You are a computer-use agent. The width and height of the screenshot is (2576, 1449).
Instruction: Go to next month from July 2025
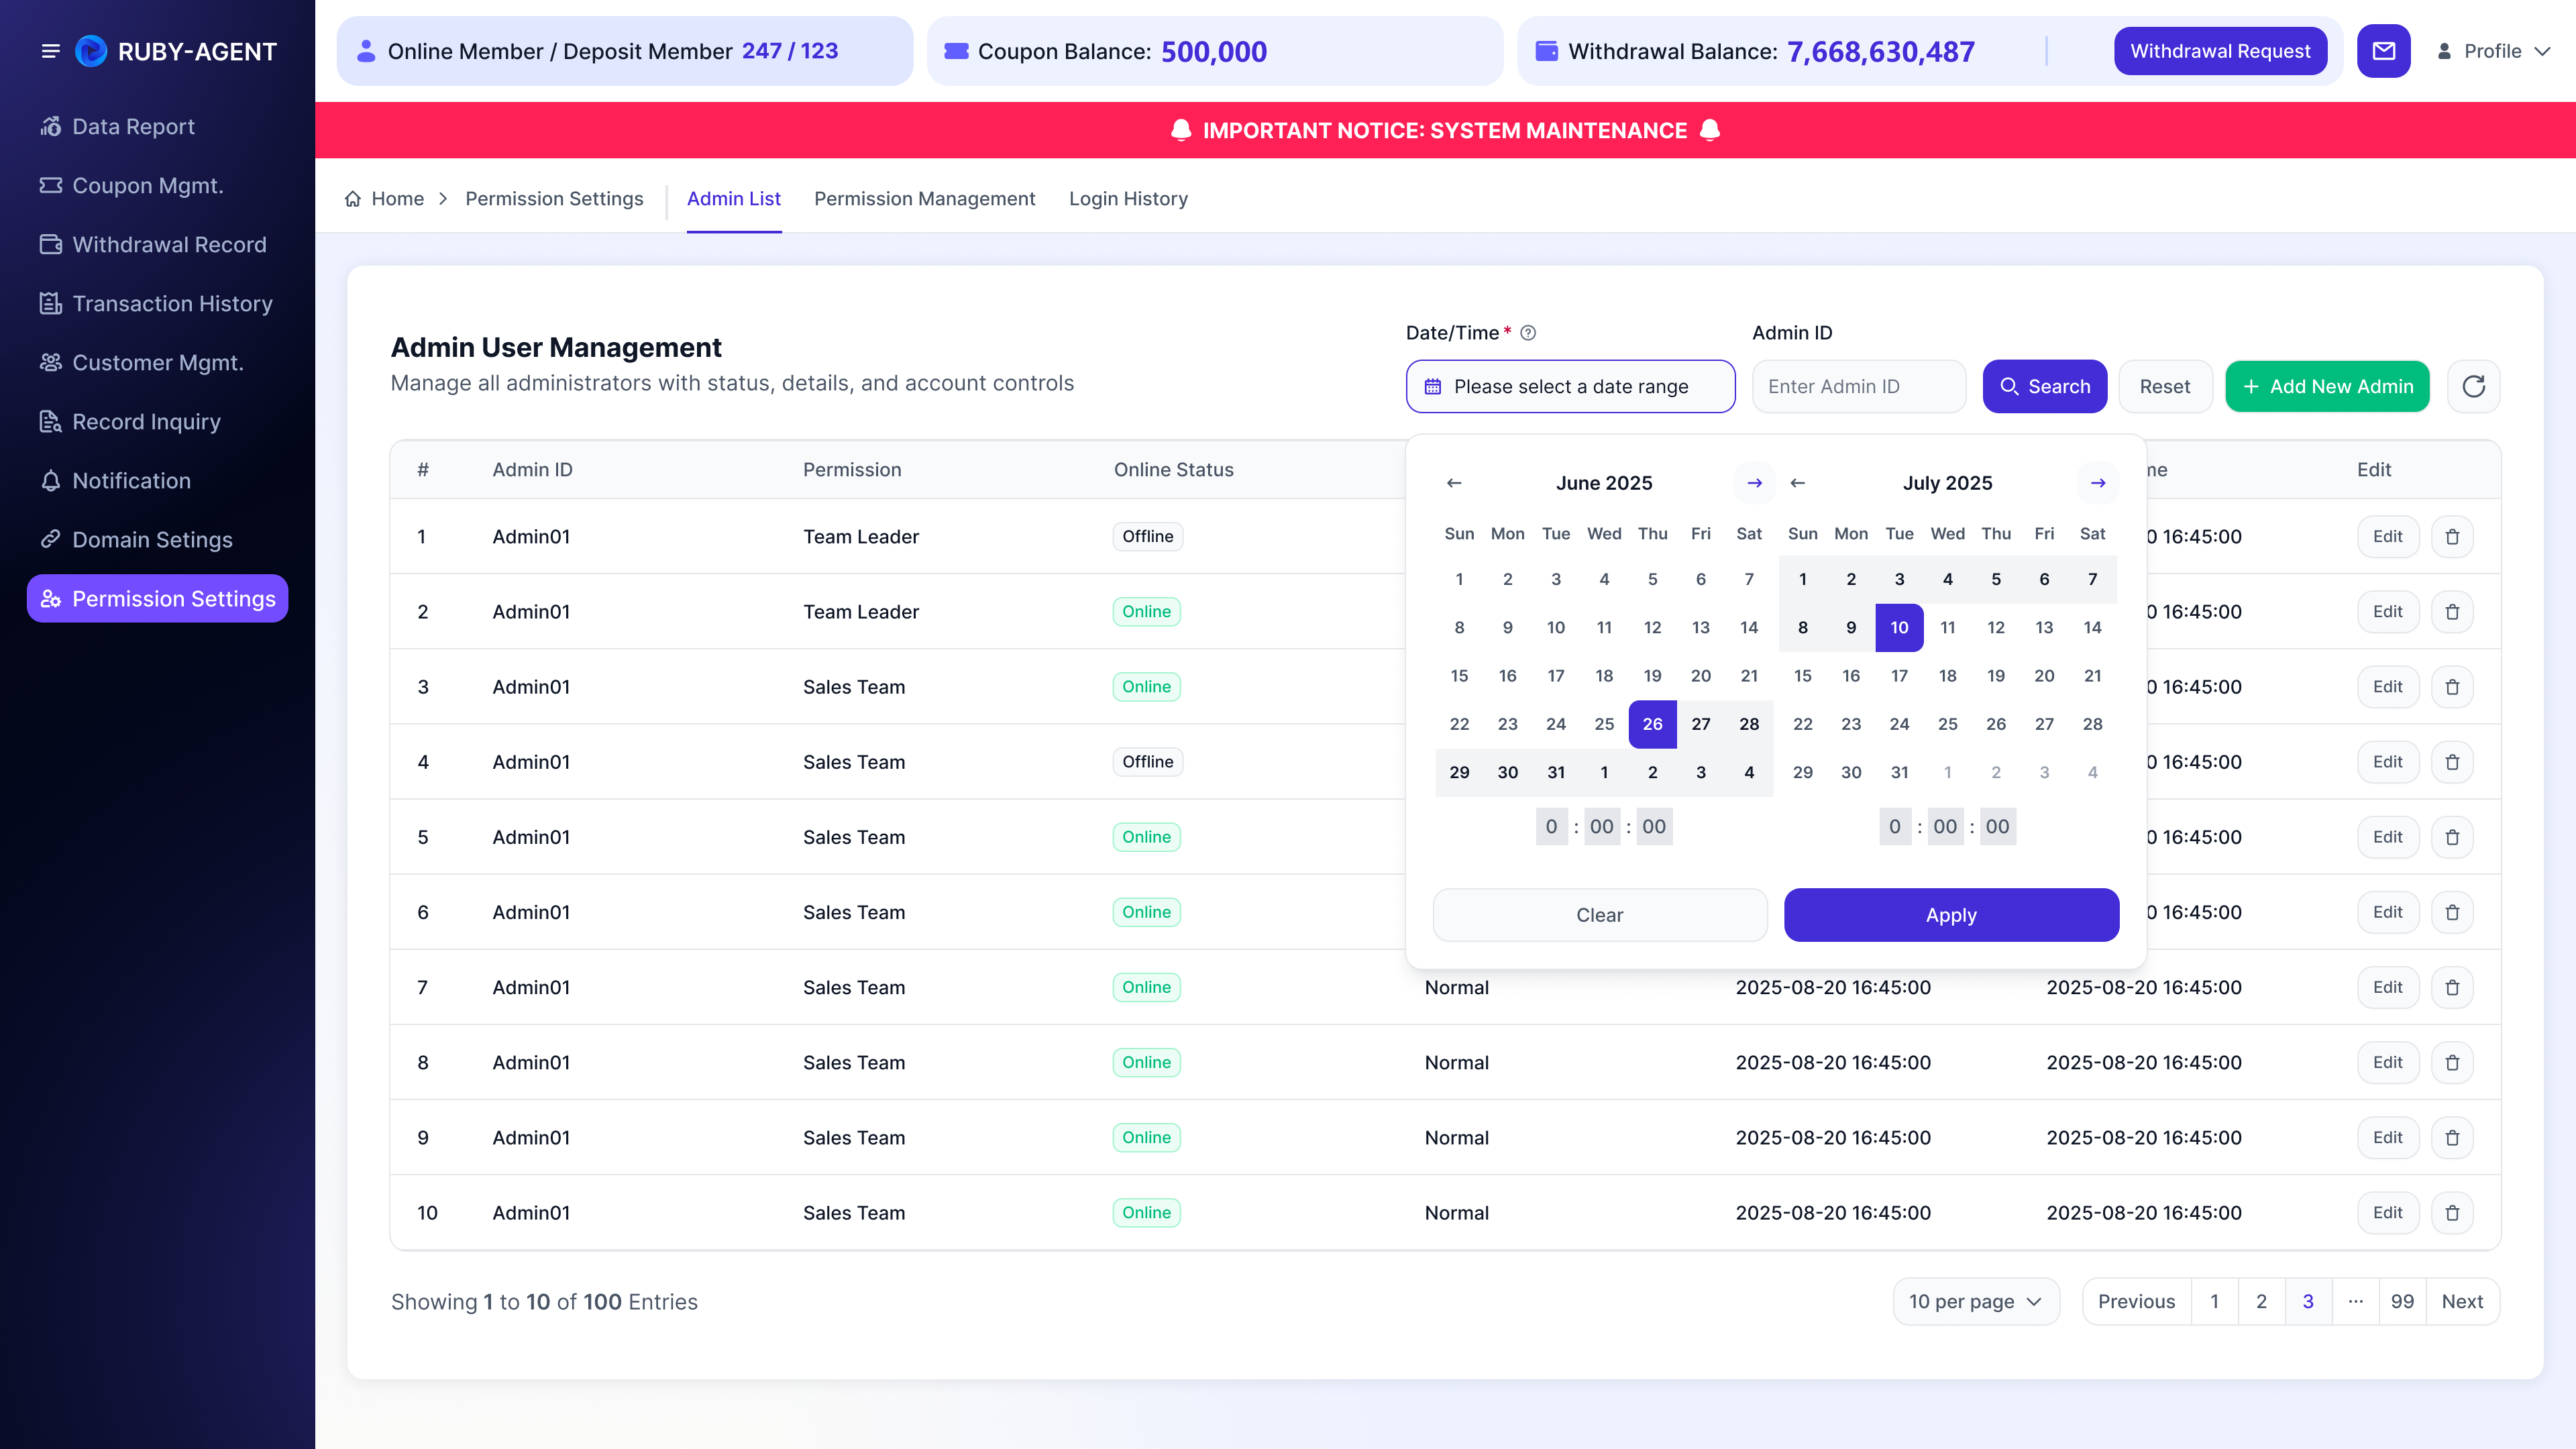2098,483
